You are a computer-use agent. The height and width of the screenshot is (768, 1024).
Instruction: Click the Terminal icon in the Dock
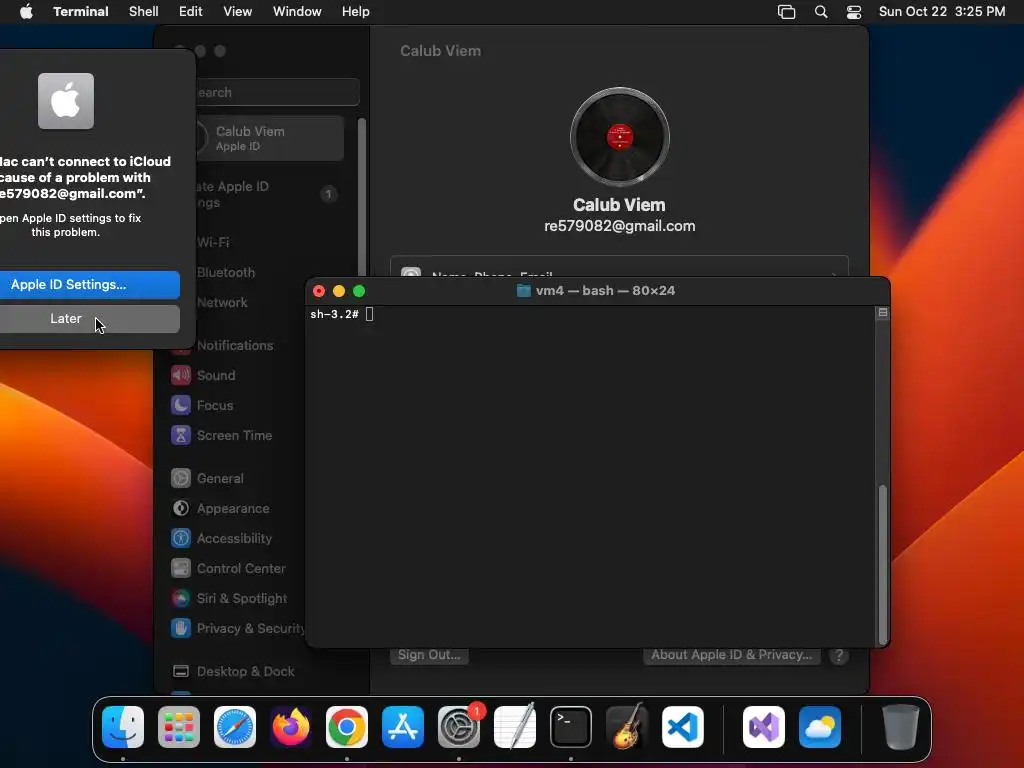coord(571,727)
